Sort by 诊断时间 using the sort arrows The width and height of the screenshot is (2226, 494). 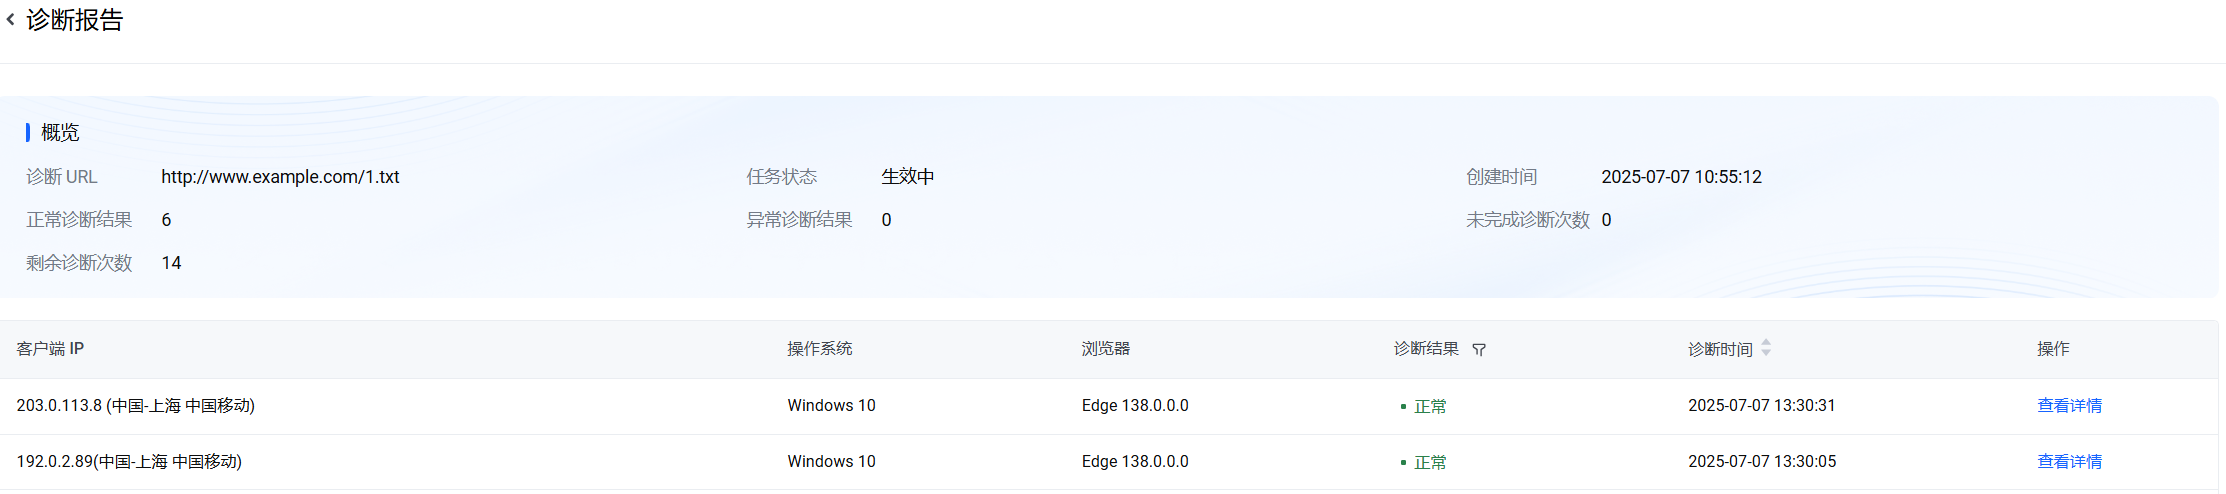point(1766,348)
